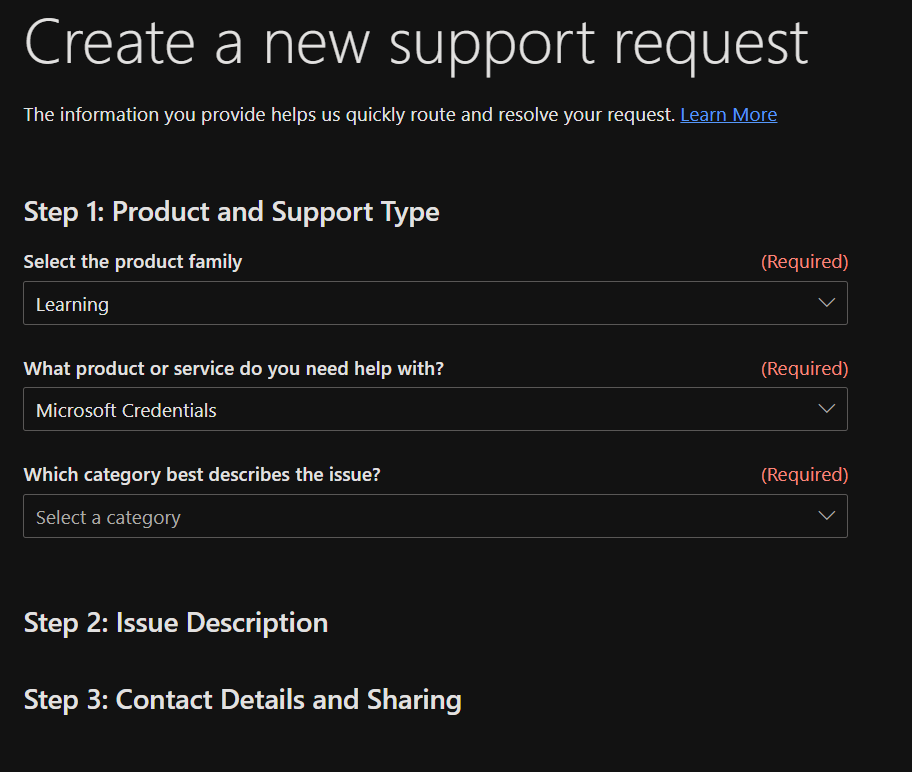This screenshot has height=772, width=912.
Task: Click the Required marker for product family
Action: [x=804, y=262]
